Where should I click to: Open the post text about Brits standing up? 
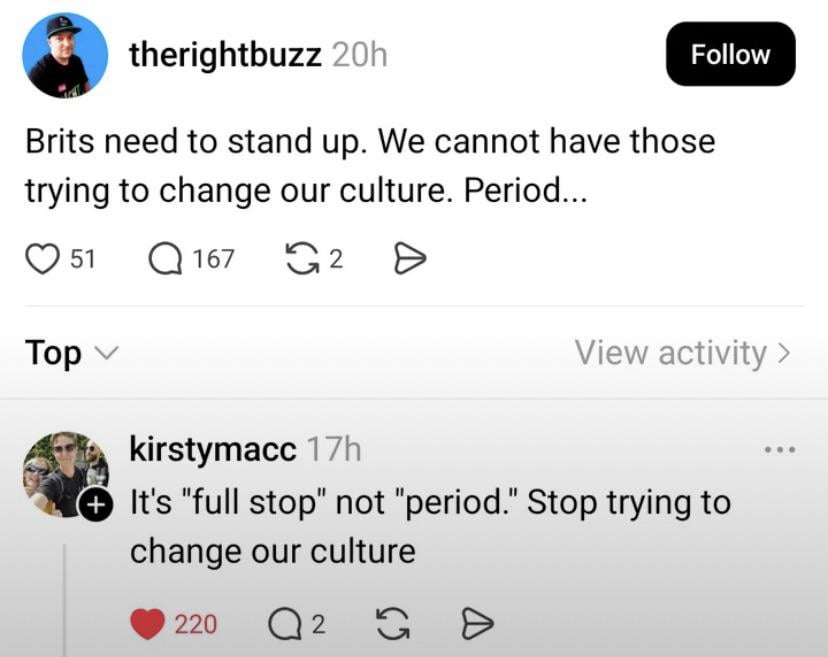[370, 166]
